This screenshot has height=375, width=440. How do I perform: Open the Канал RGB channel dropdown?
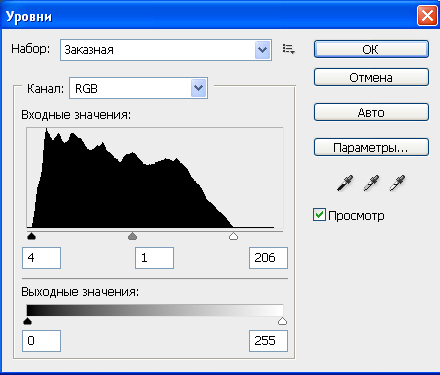(138, 88)
